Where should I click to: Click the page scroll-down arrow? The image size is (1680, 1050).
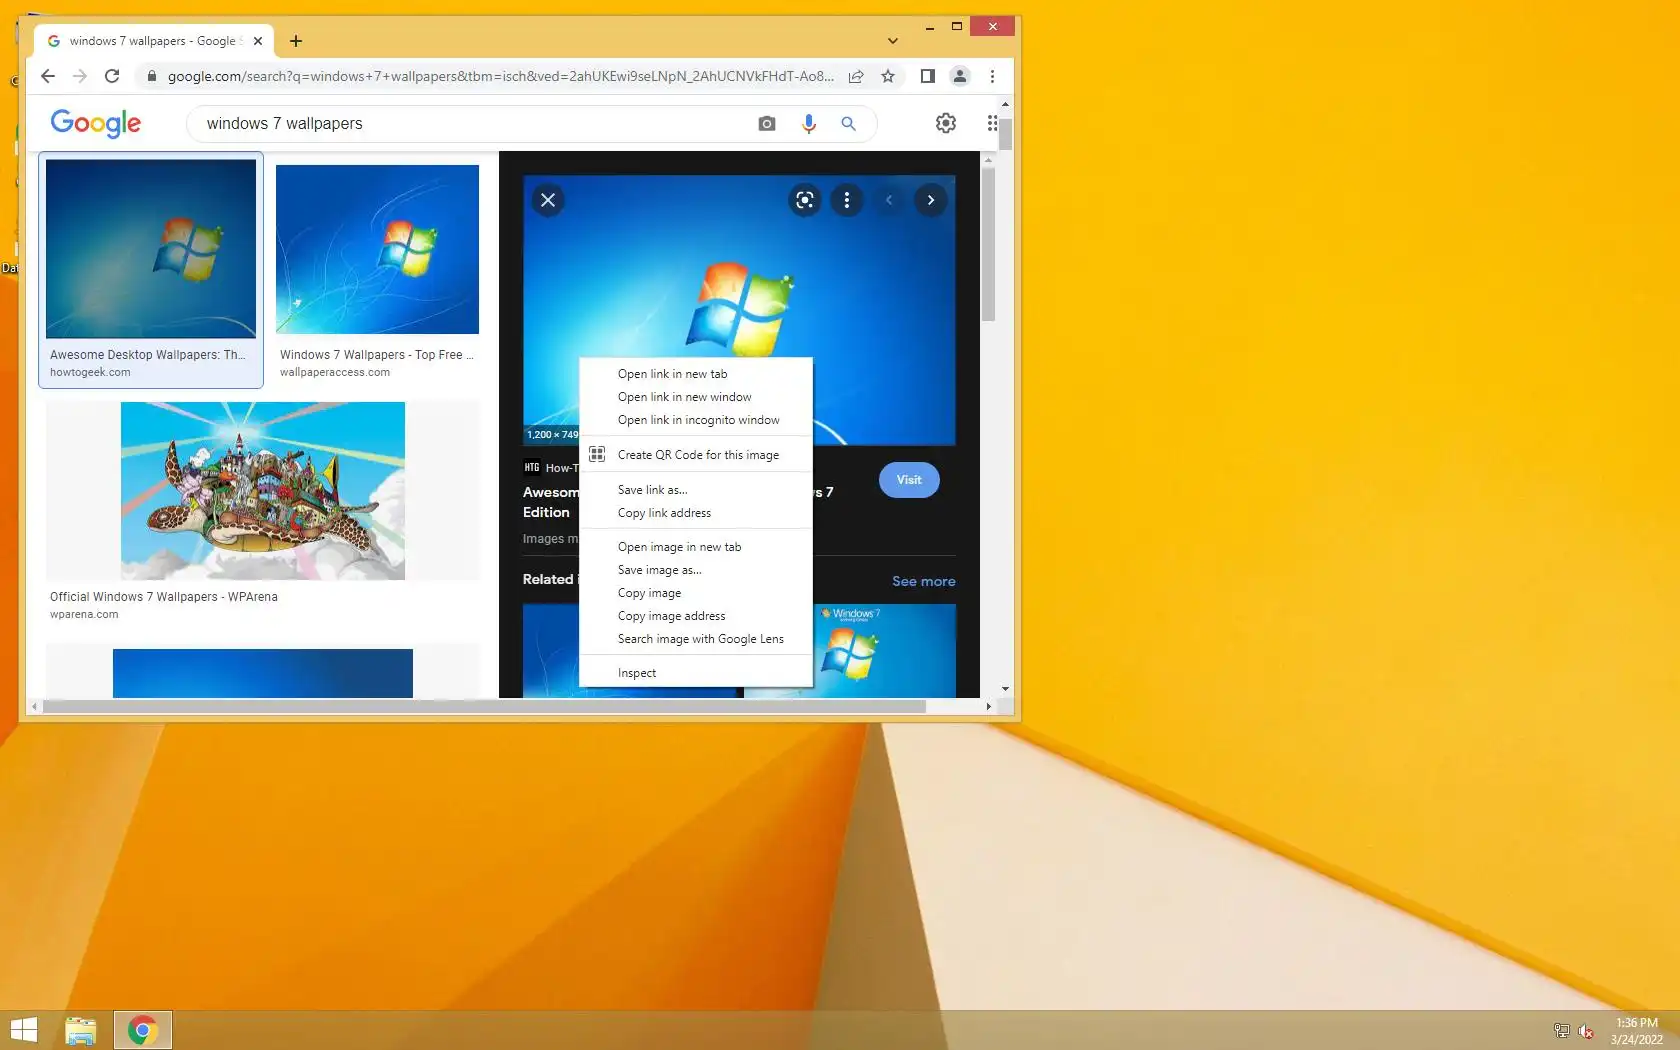pyautogui.click(x=1005, y=689)
